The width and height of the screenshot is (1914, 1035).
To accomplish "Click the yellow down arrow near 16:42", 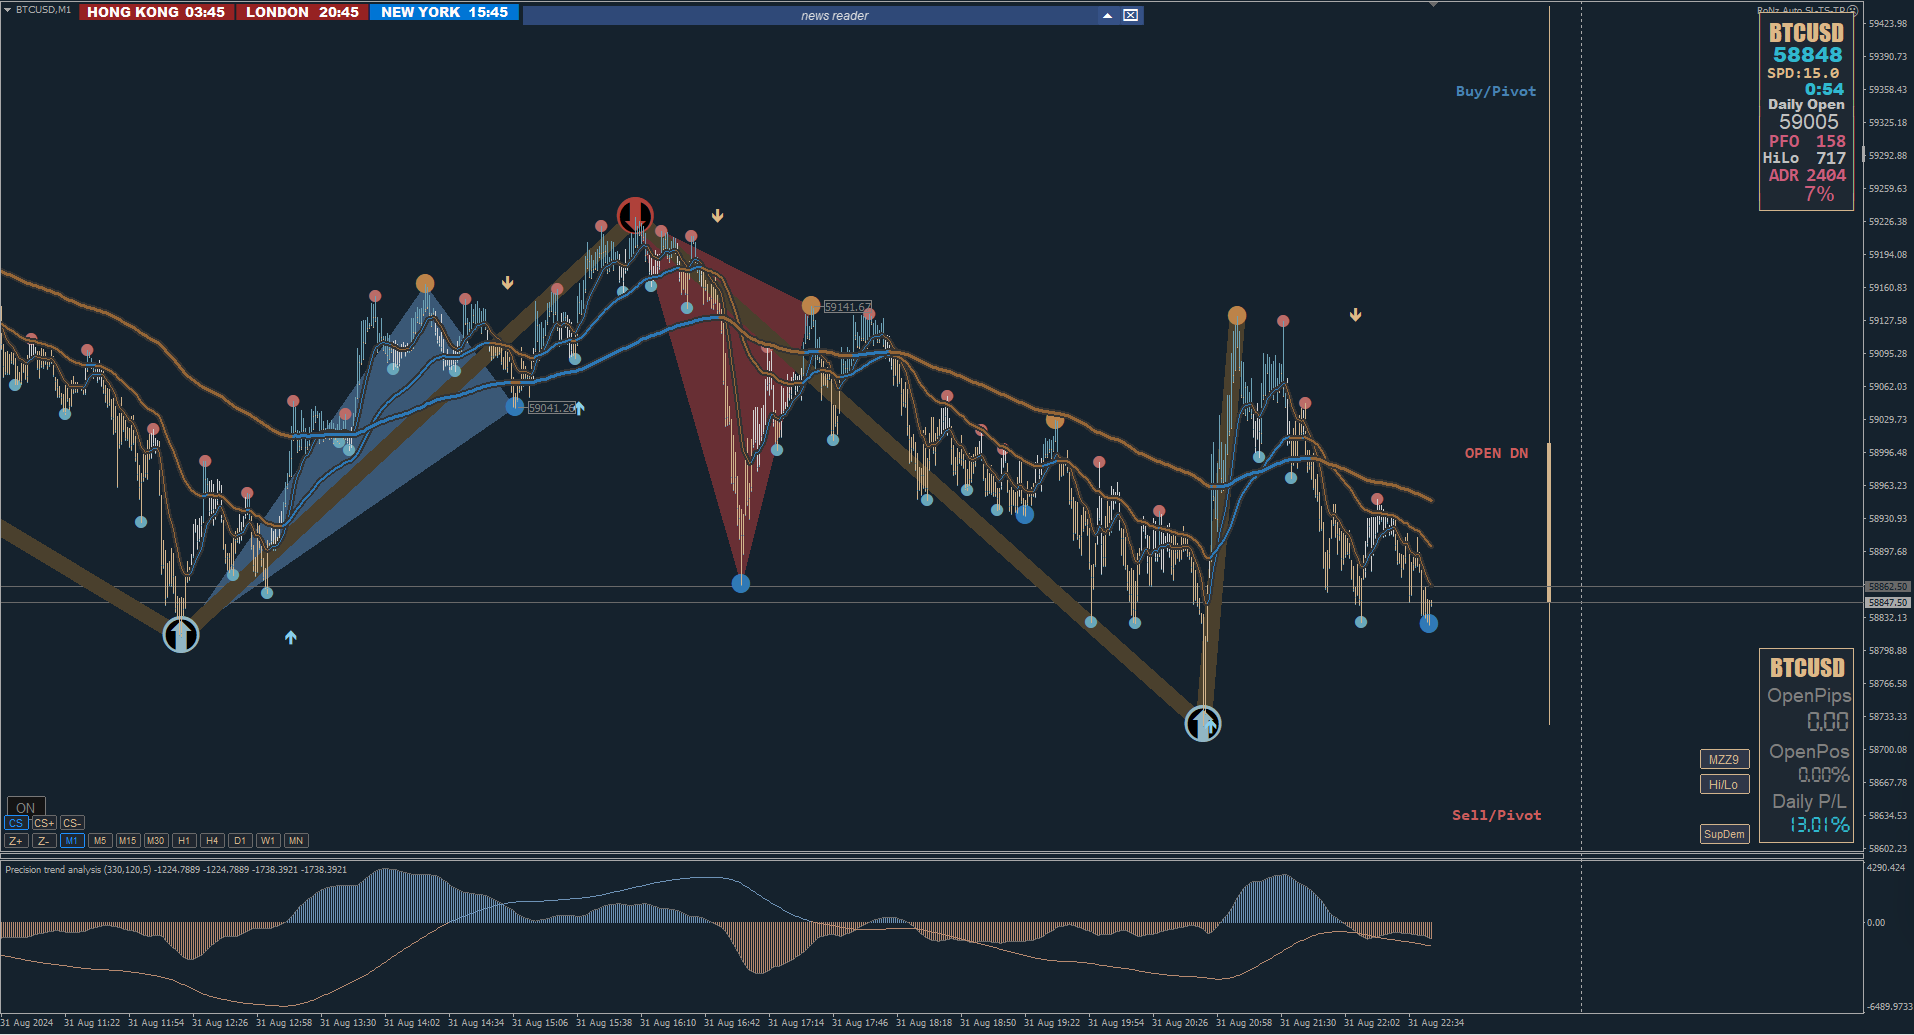I will pyautogui.click(x=718, y=216).
